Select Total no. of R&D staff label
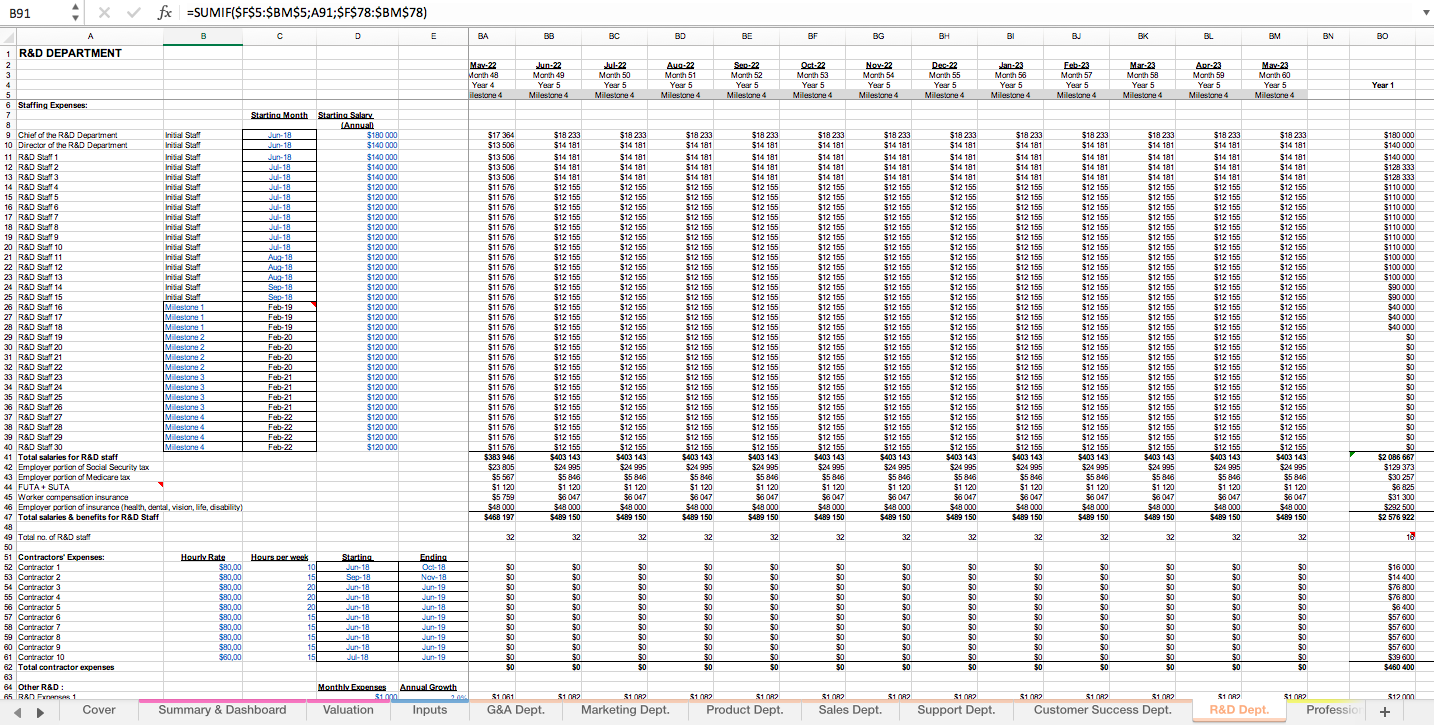 pos(55,537)
